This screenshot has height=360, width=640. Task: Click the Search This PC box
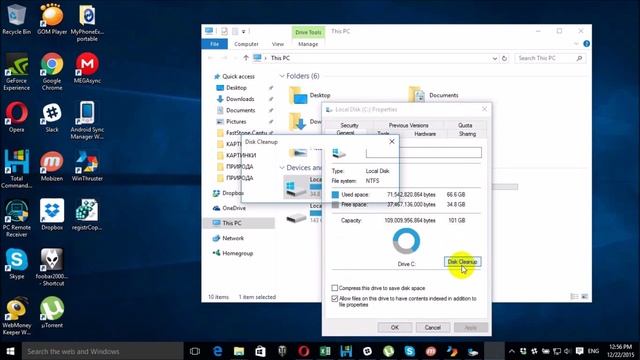click(550, 58)
